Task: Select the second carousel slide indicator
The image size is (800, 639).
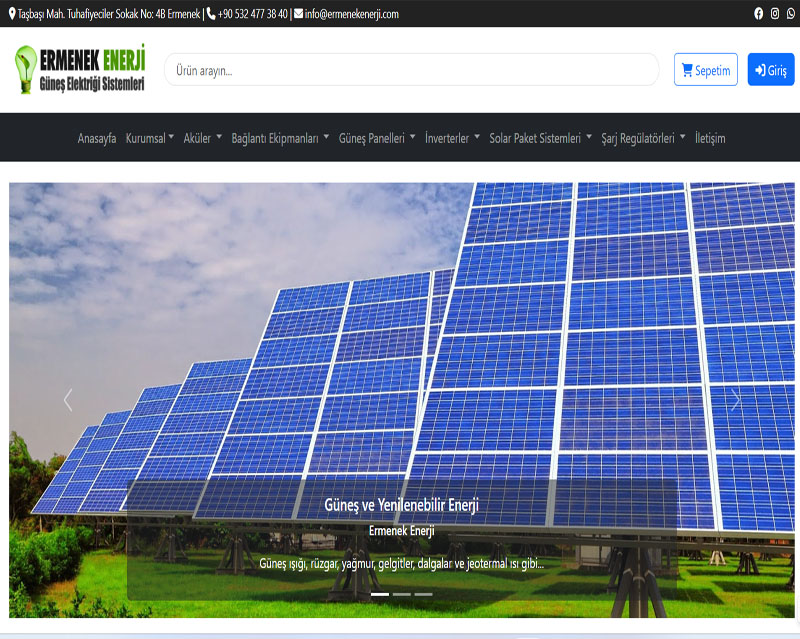Action: tap(401, 594)
